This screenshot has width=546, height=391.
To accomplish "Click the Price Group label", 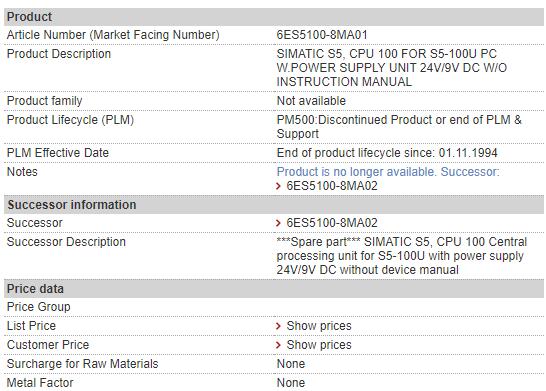I will tap(39, 307).
